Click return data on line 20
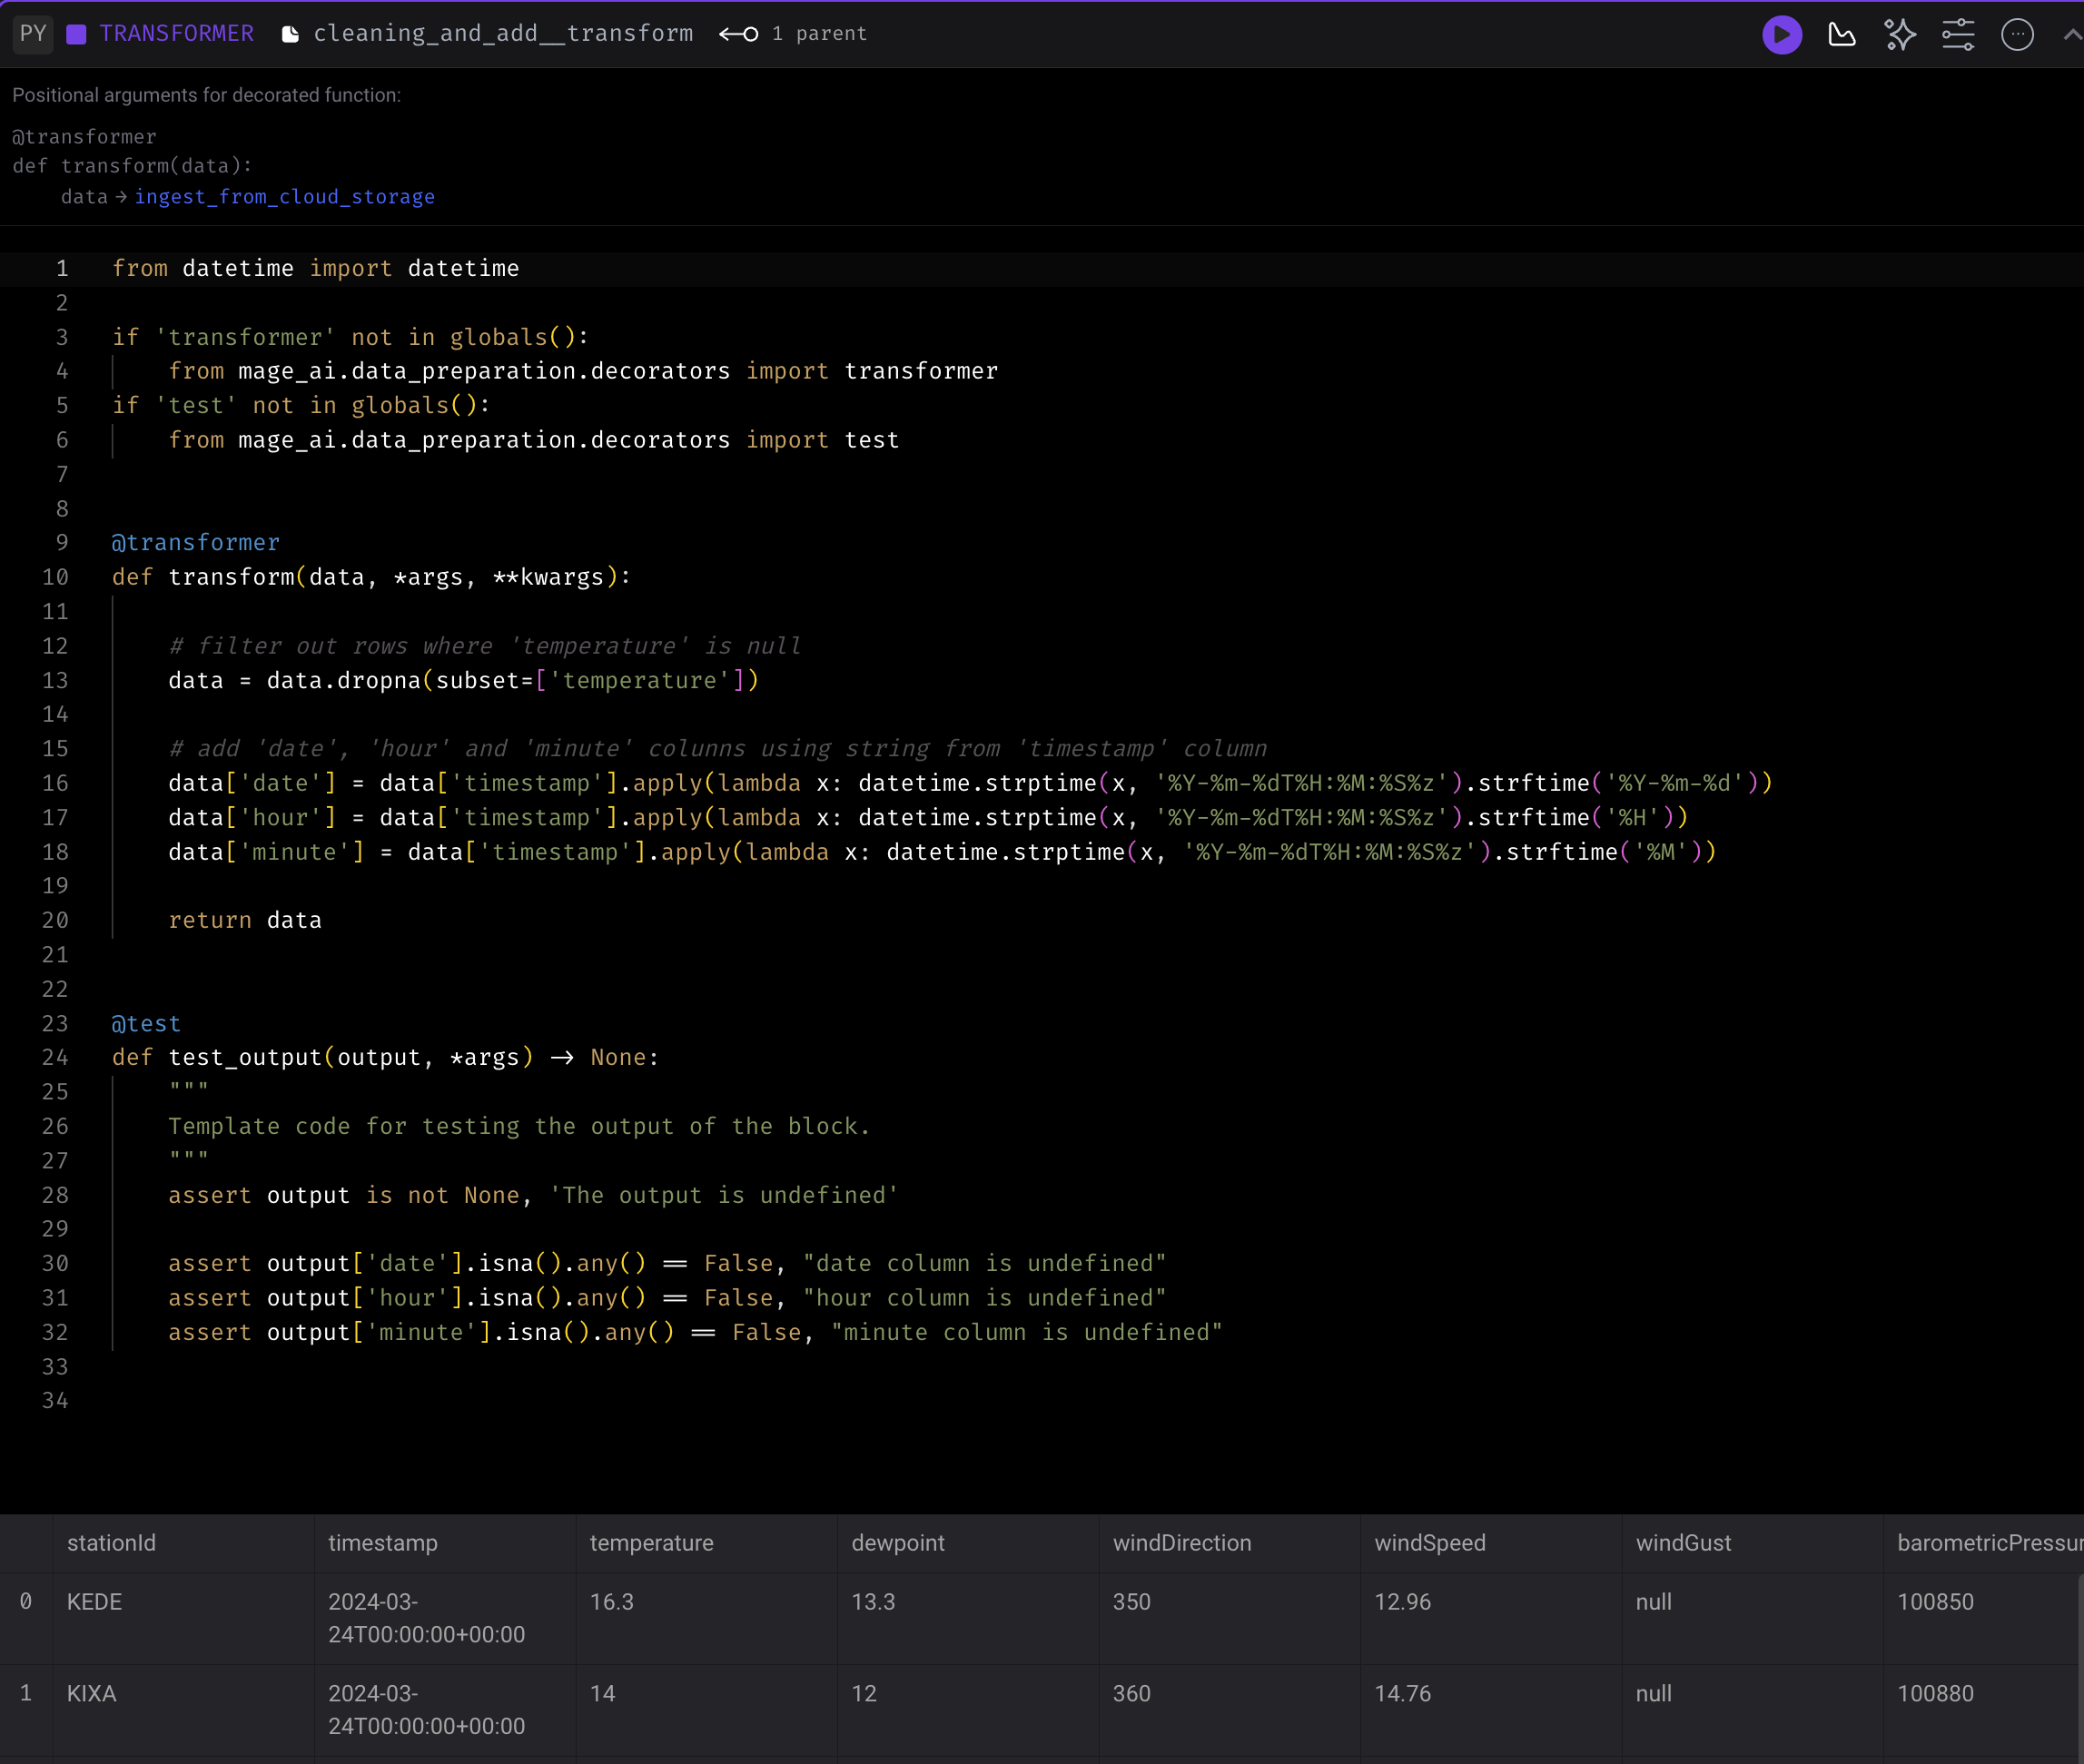Image resolution: width=2084 pixels, height=1764 pixels. [x=245, y=920]
